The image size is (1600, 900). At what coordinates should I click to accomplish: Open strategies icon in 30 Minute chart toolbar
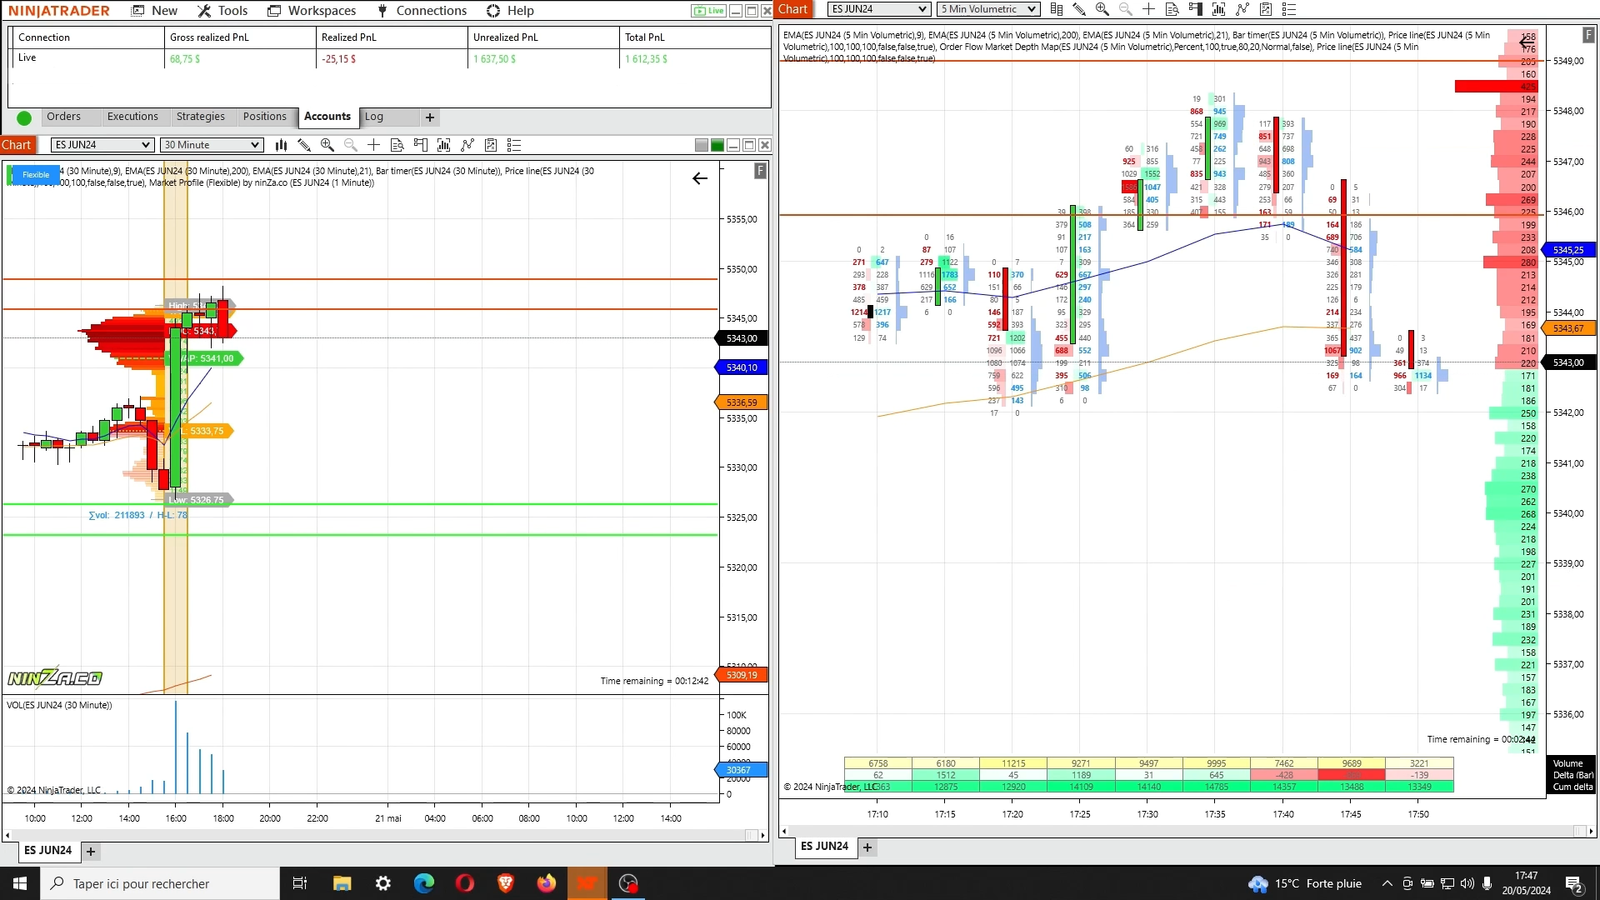click(x=467, y=145)
